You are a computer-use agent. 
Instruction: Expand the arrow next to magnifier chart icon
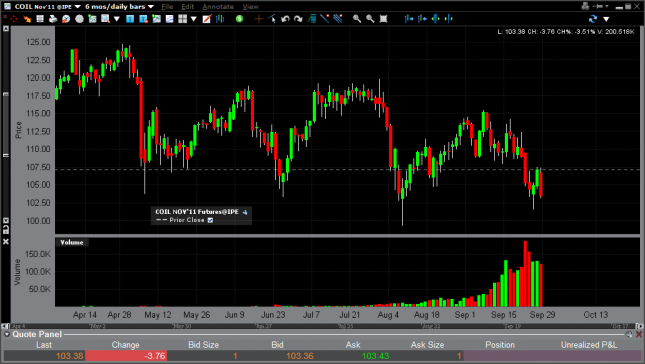pyautogui.click(x=116, y=19)
